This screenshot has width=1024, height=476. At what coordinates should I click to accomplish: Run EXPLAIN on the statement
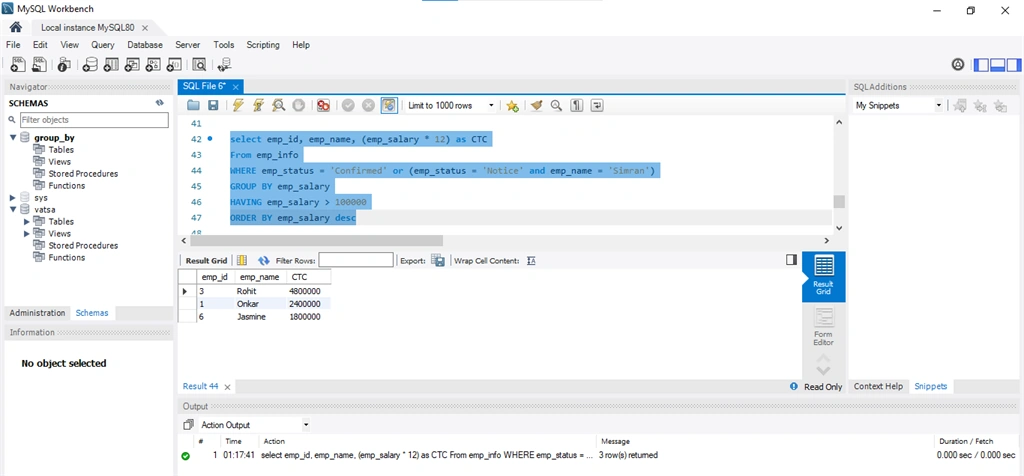[x=278, y=105]
